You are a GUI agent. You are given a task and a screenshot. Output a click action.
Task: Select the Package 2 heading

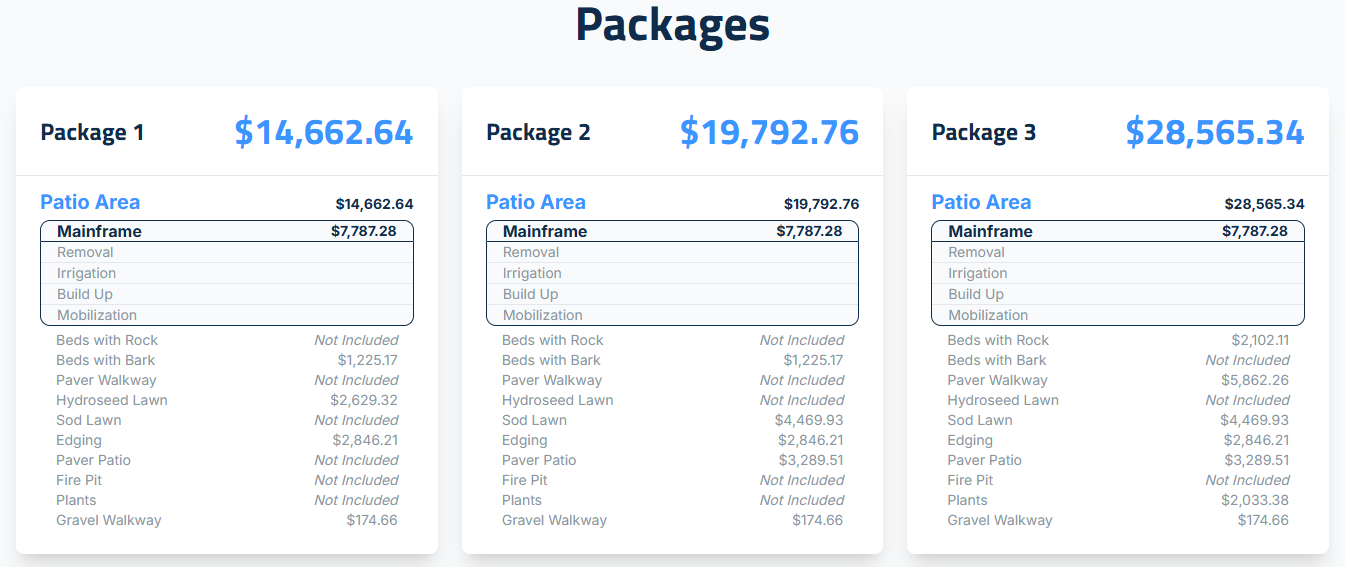pyautogui.click(x=538, y=132)
